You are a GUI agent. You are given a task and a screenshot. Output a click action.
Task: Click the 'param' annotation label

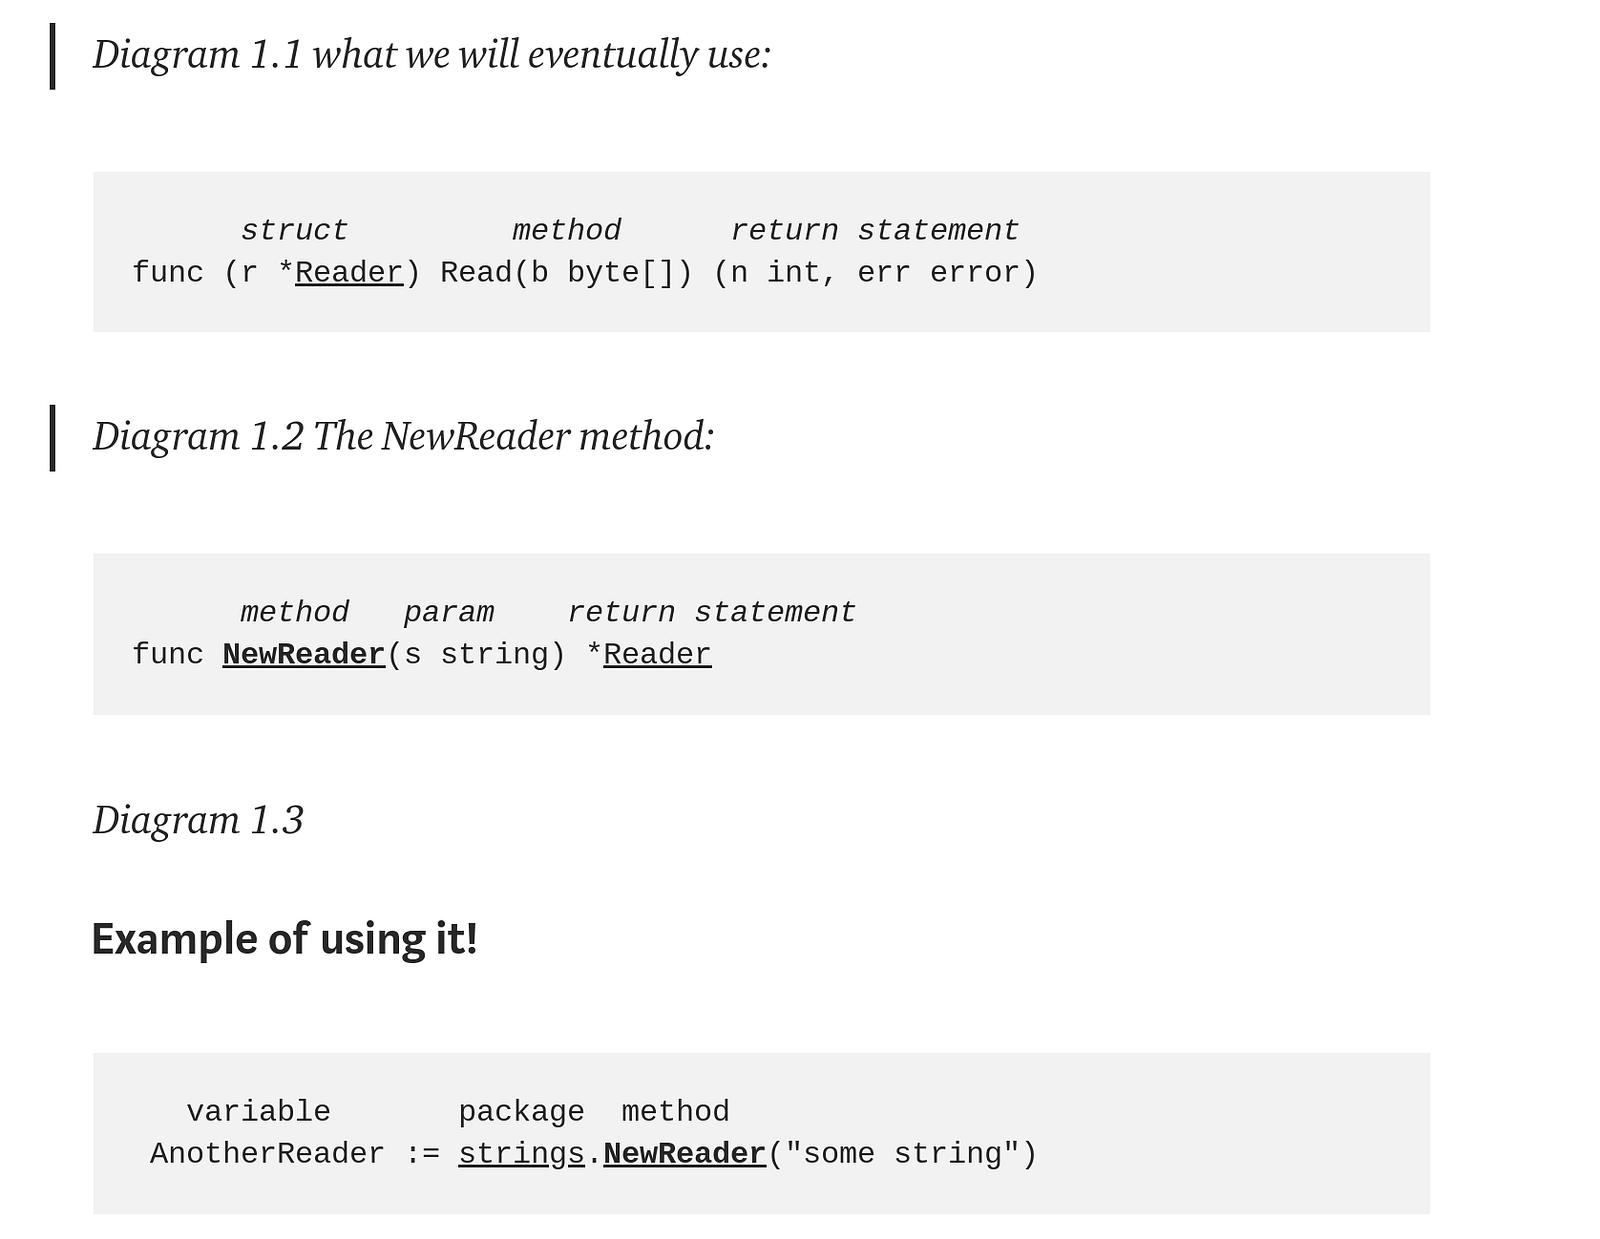click(449, 612)
